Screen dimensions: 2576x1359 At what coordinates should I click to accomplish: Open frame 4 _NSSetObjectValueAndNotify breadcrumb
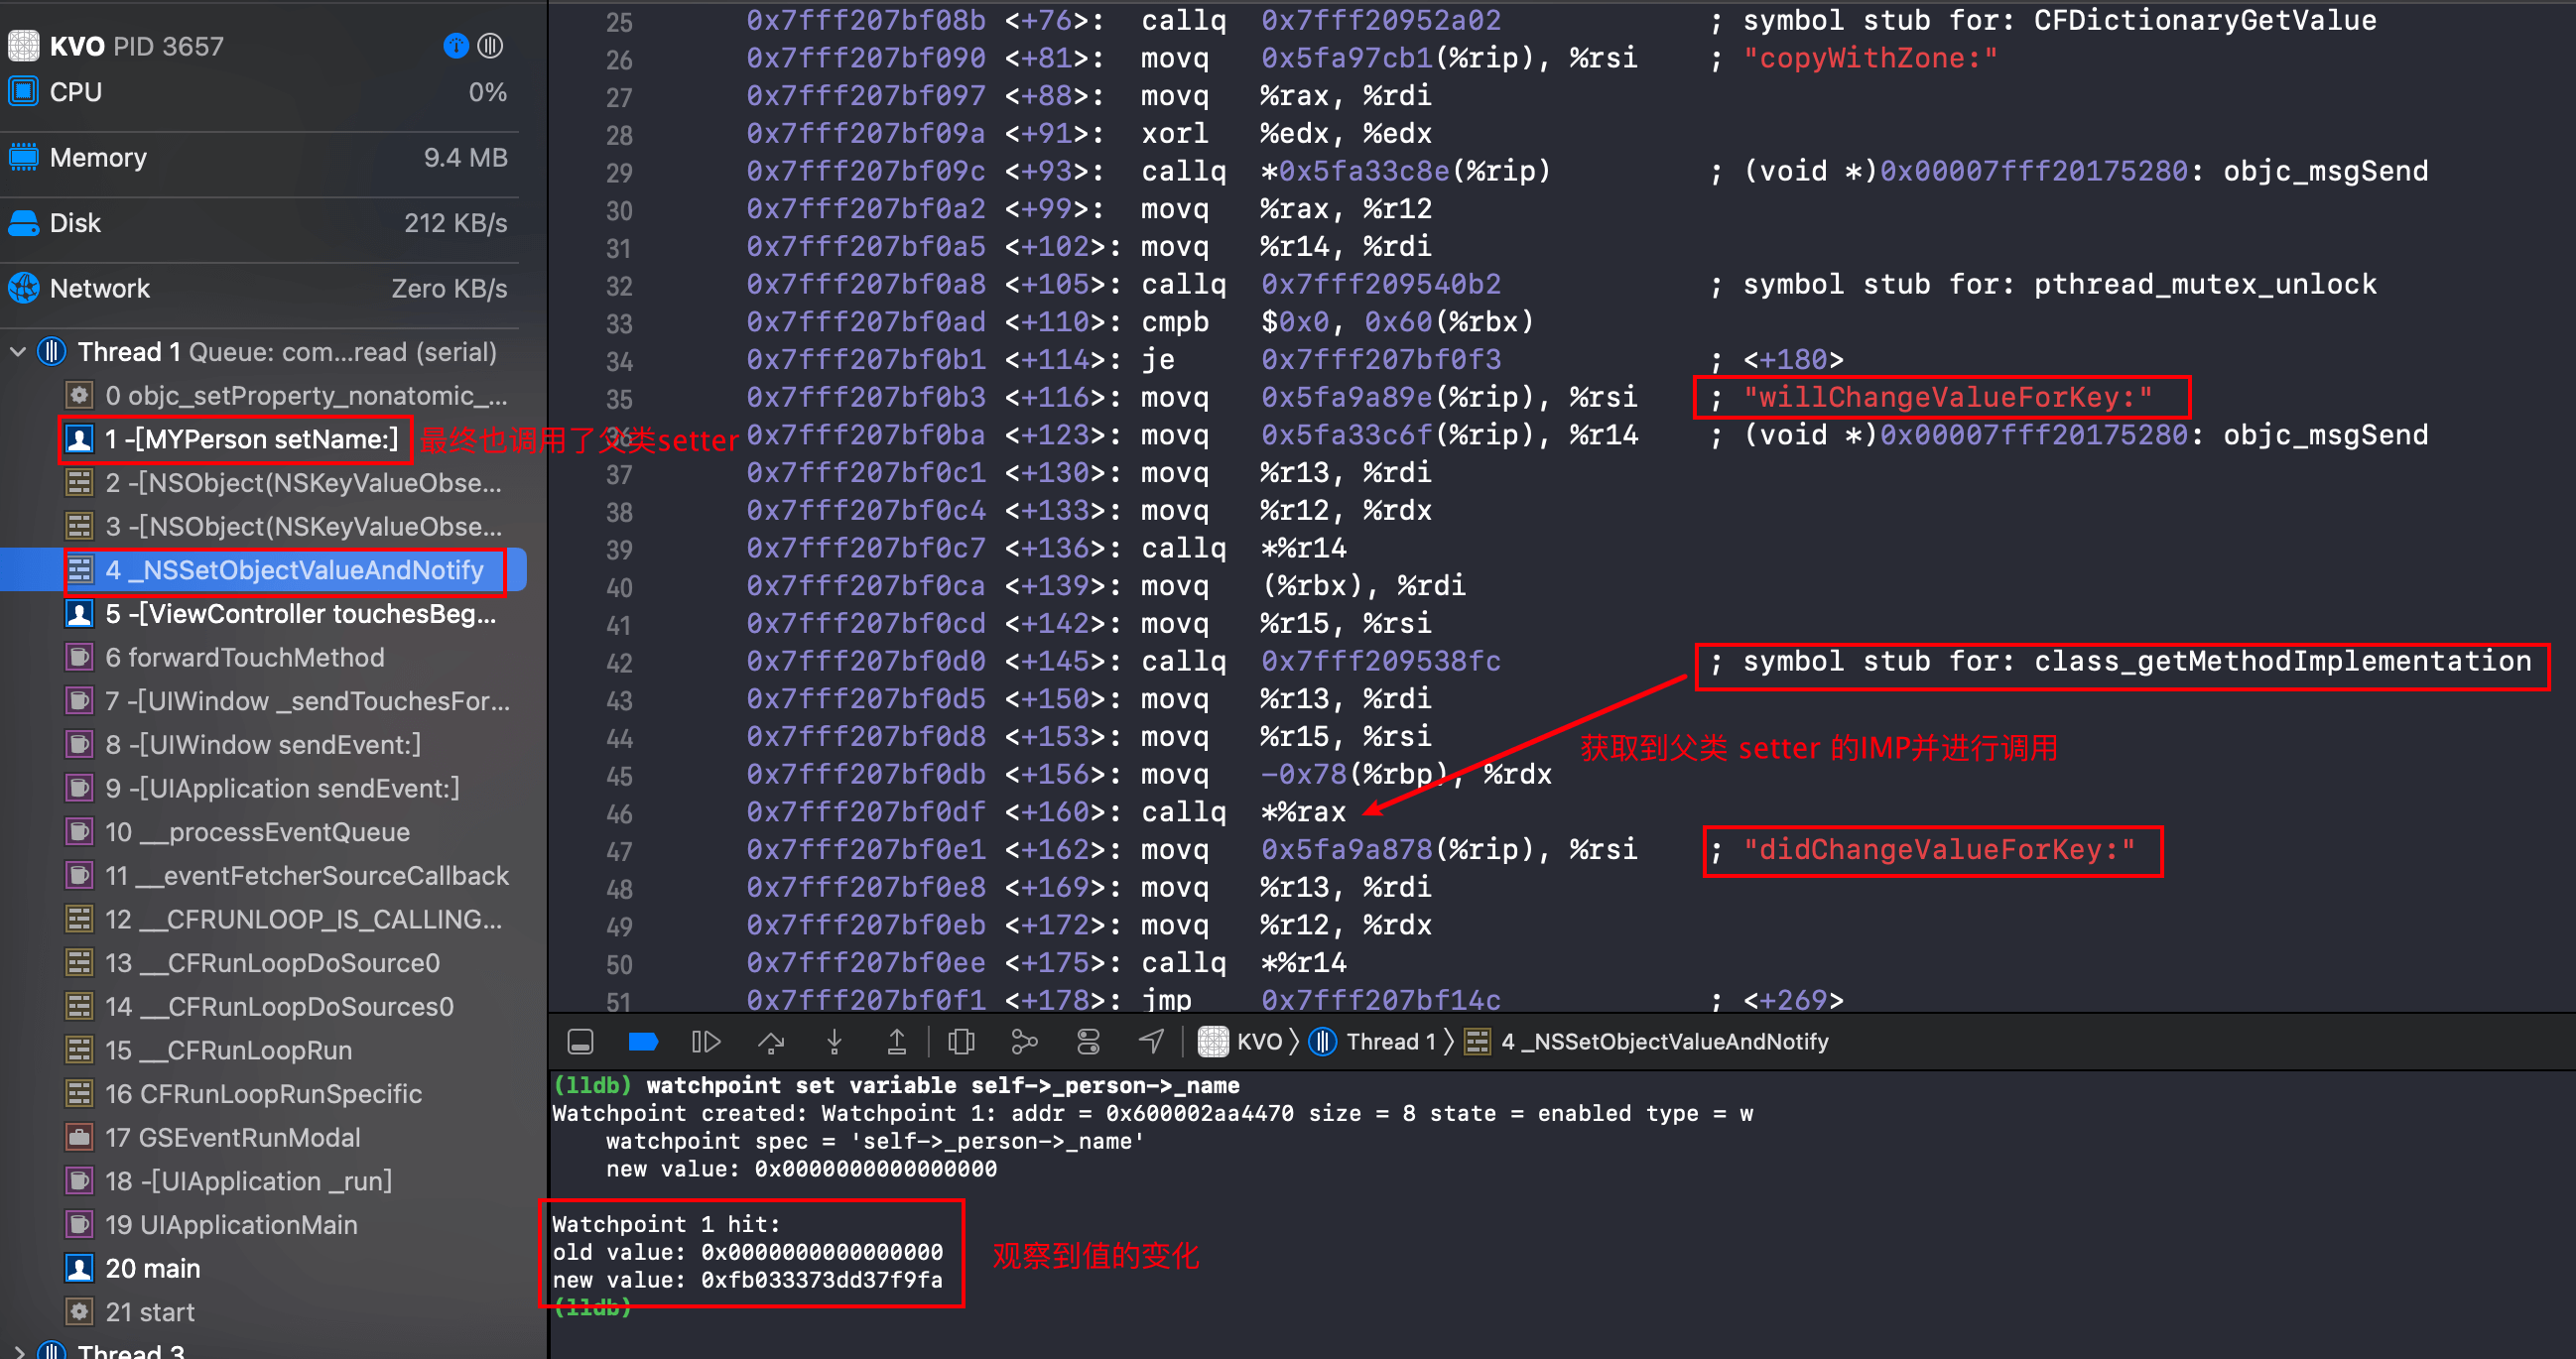pyautogui.click(x=1647, y=1042)
